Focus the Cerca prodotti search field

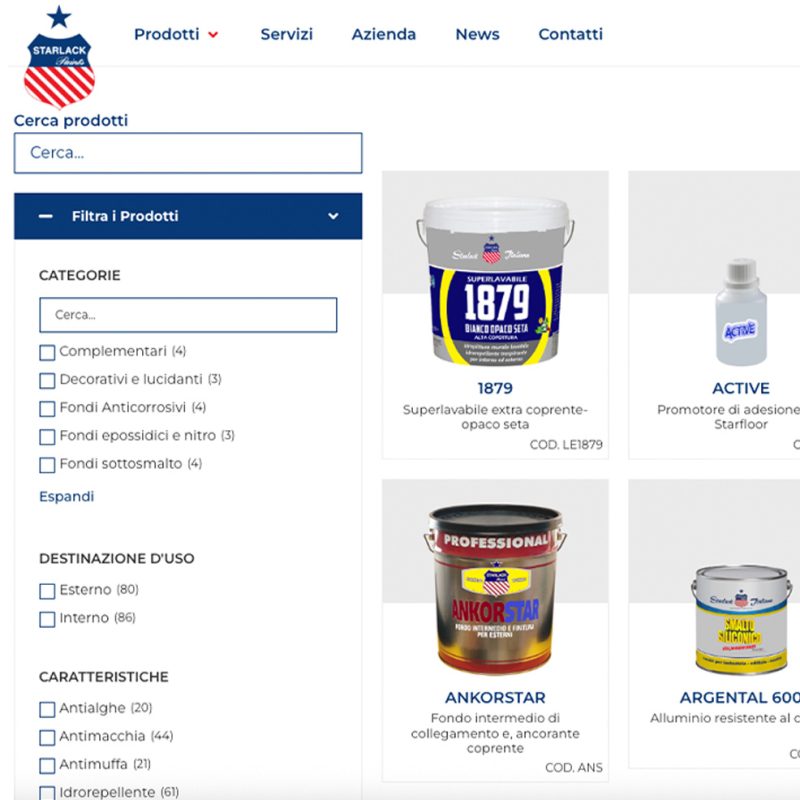click(x=188, y=153)
